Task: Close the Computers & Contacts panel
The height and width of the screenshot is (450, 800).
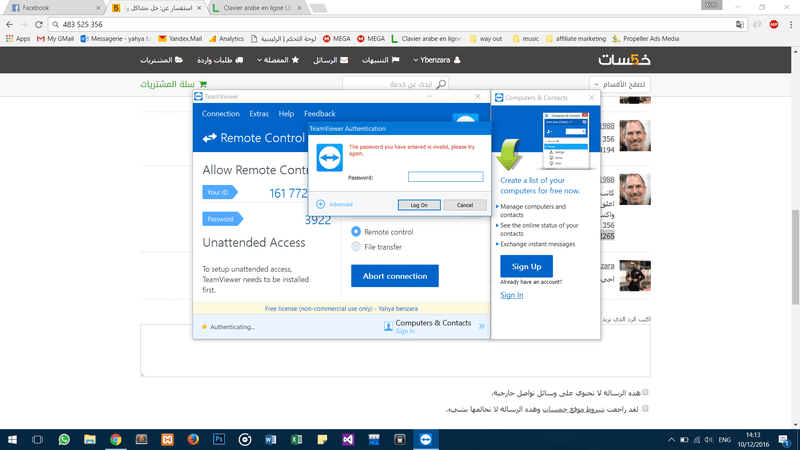Action: 591,97
